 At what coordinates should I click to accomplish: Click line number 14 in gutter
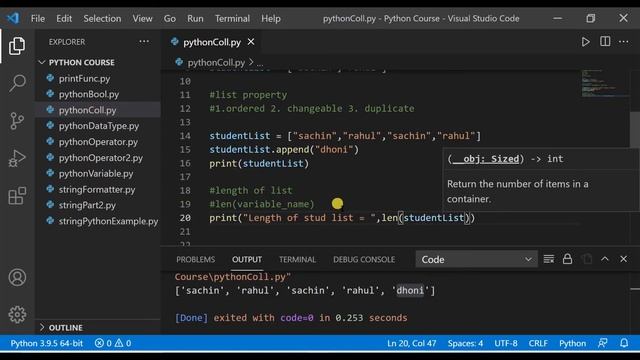pyautogui.click(x=185, y=136)
